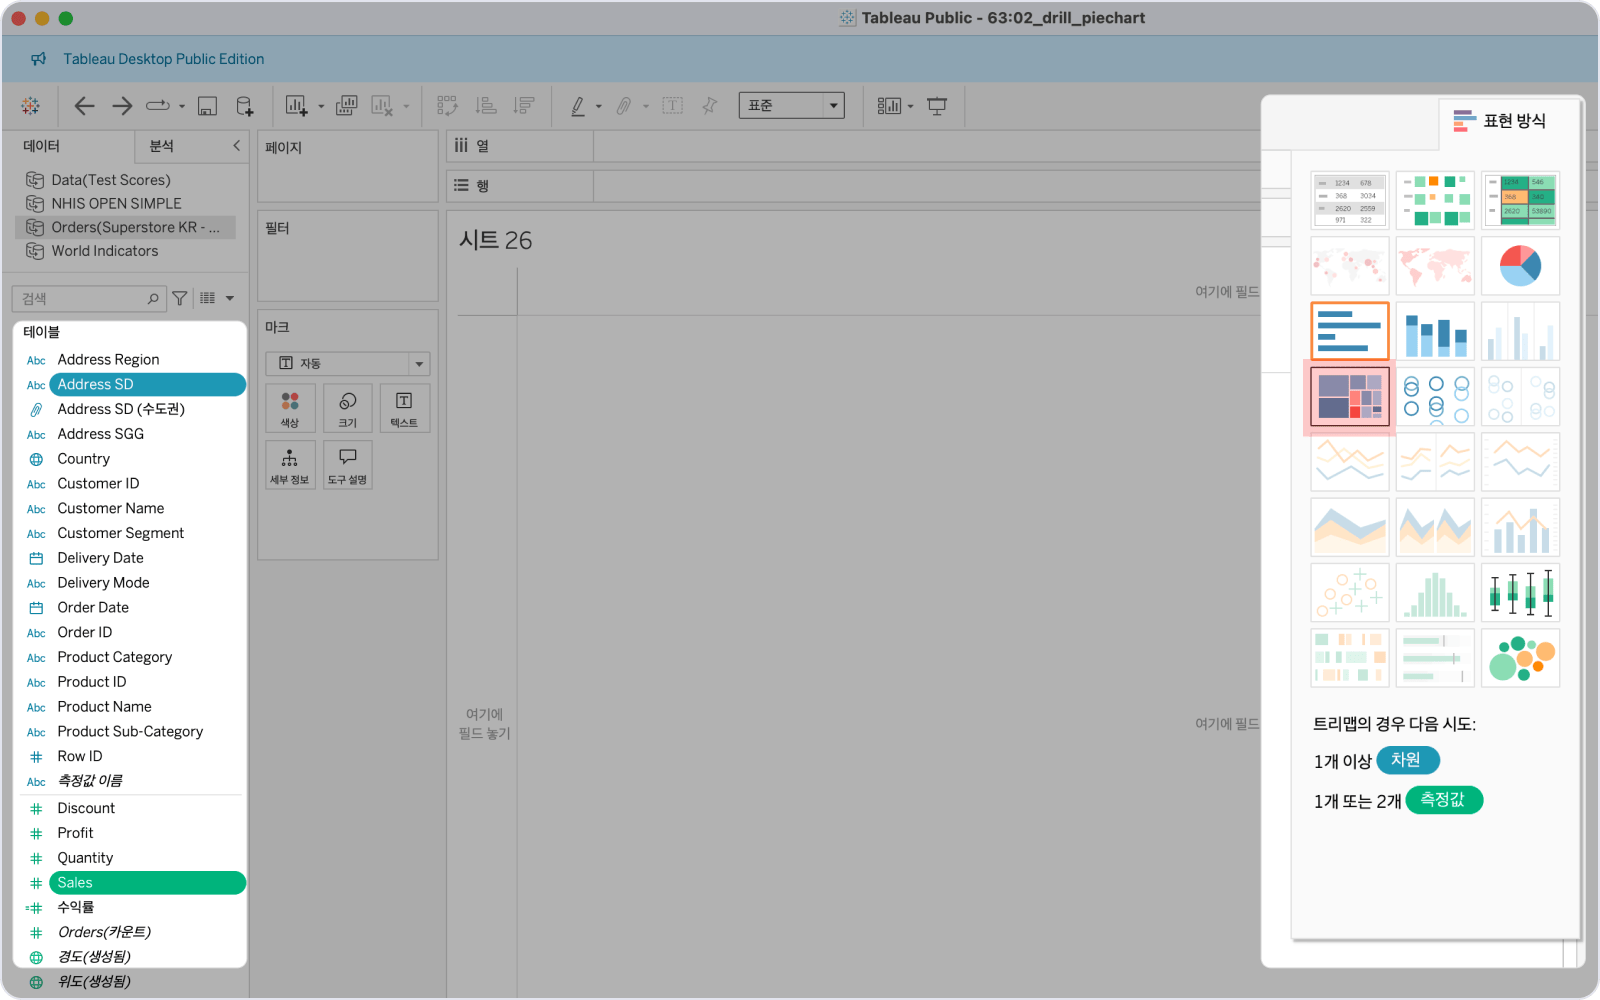Screen dimensions: 1600x1000
Task: Collapse the data pane with chevron
Action: [x=237, y=146]
